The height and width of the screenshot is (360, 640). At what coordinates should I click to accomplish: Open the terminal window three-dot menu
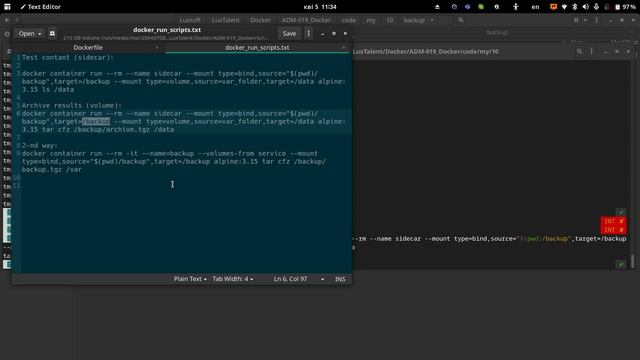[591, 51]
